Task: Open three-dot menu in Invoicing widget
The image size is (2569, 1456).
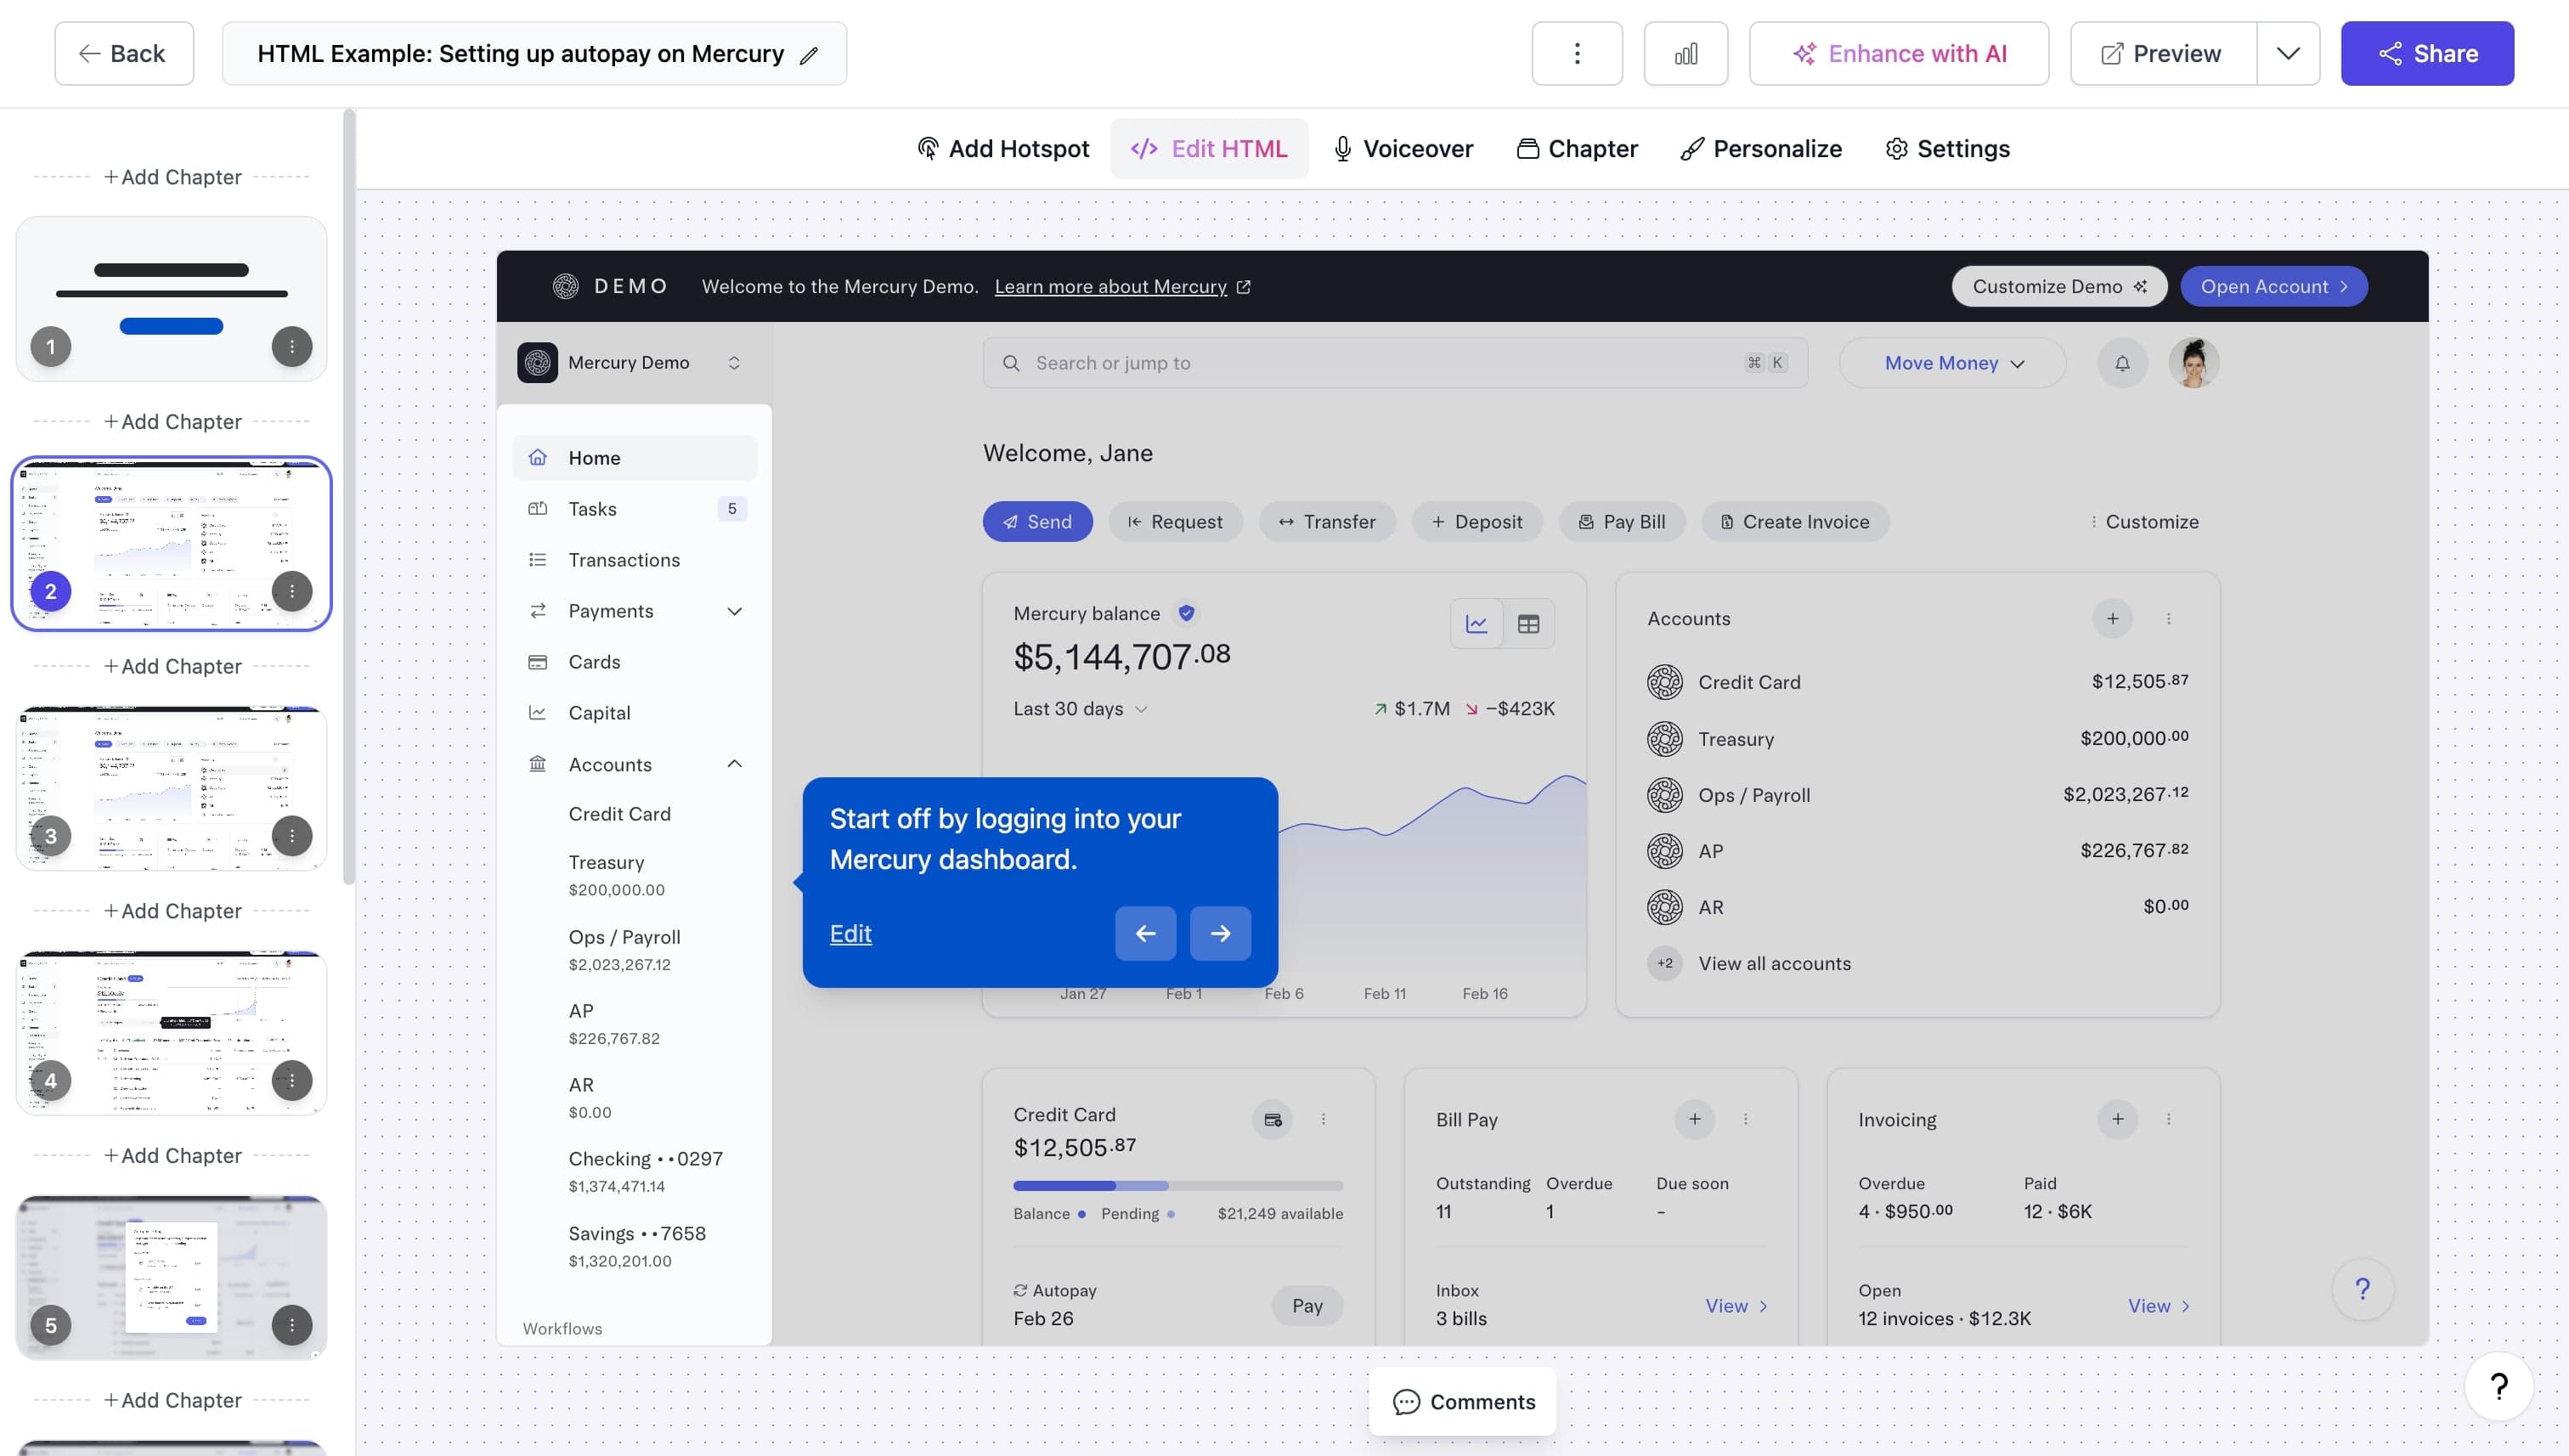Action: point(2168,1119)
